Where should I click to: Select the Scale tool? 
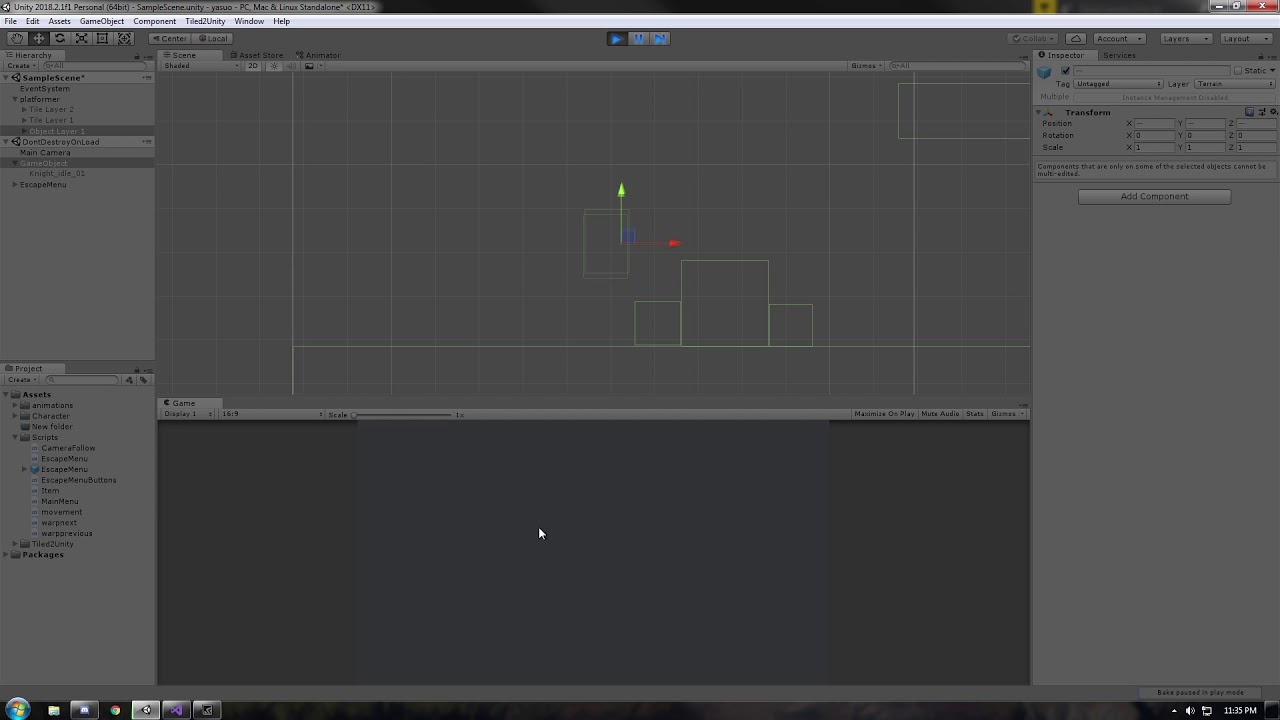(x=81, y=38)
